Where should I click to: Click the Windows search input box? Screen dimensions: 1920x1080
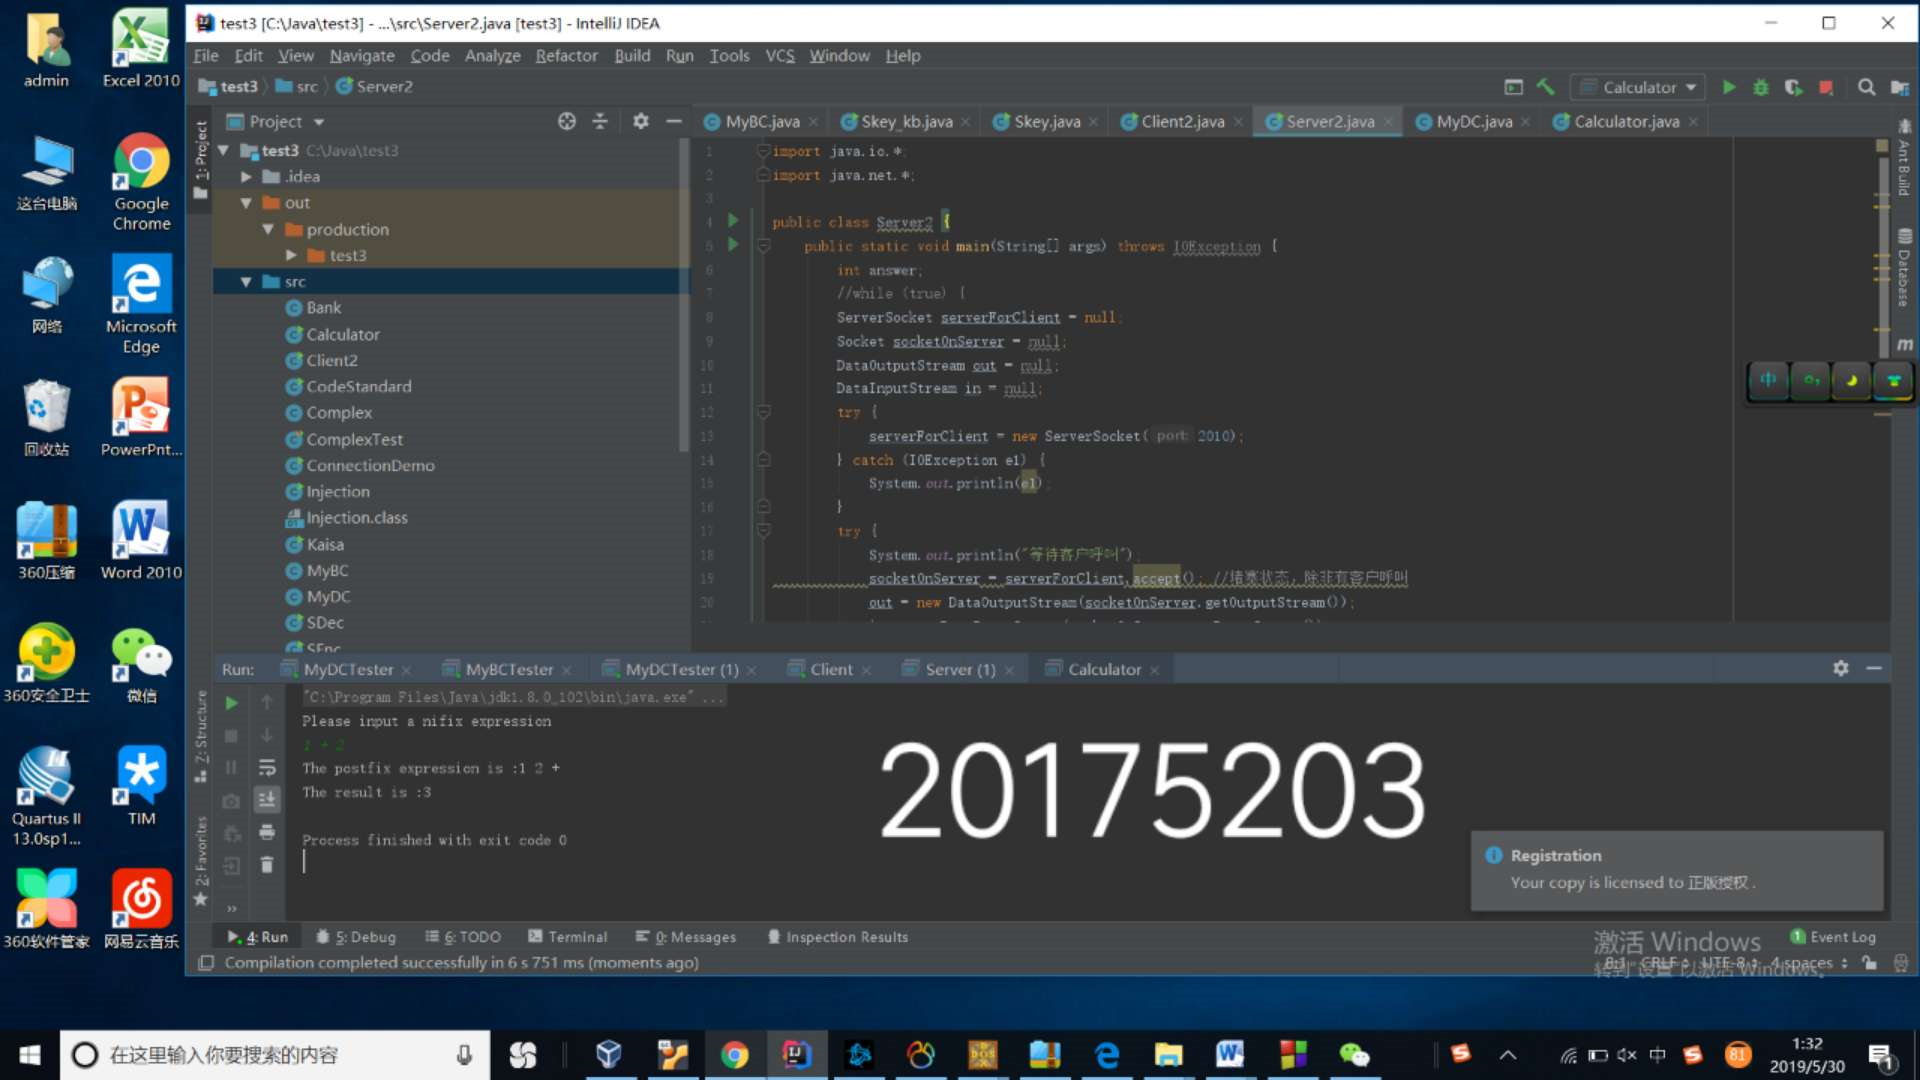275,1055
